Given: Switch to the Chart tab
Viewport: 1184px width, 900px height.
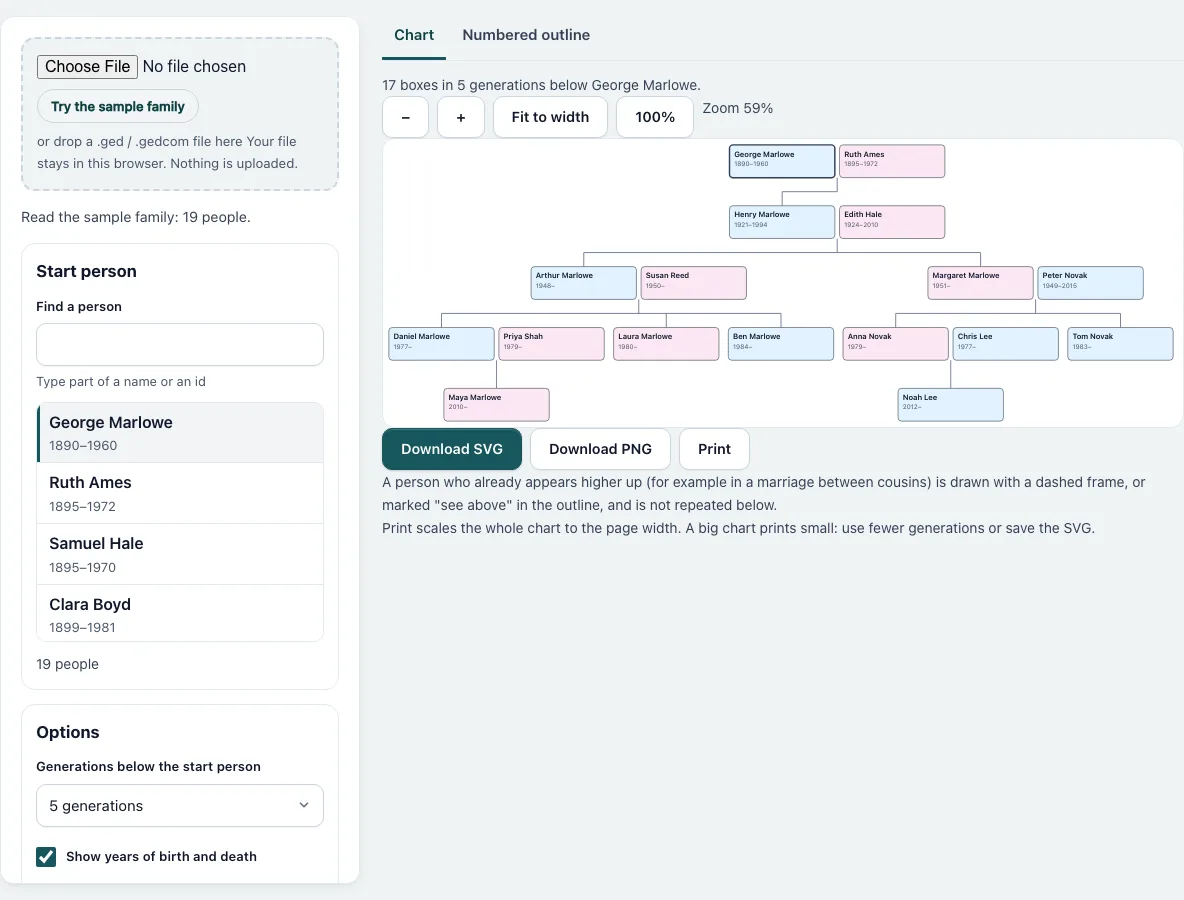Looking at the screenshot, I should pyautogui.click(x=414, y=35).
